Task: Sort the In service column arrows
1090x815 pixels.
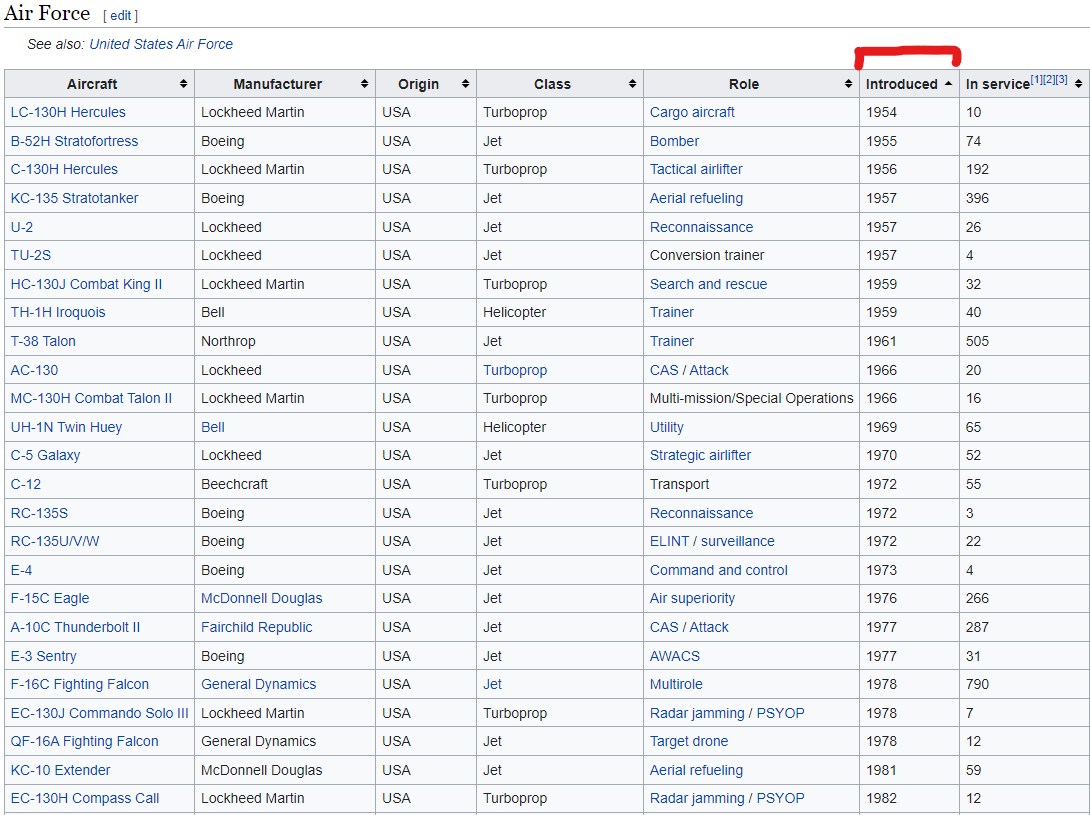Action: tap(1078, 84)
